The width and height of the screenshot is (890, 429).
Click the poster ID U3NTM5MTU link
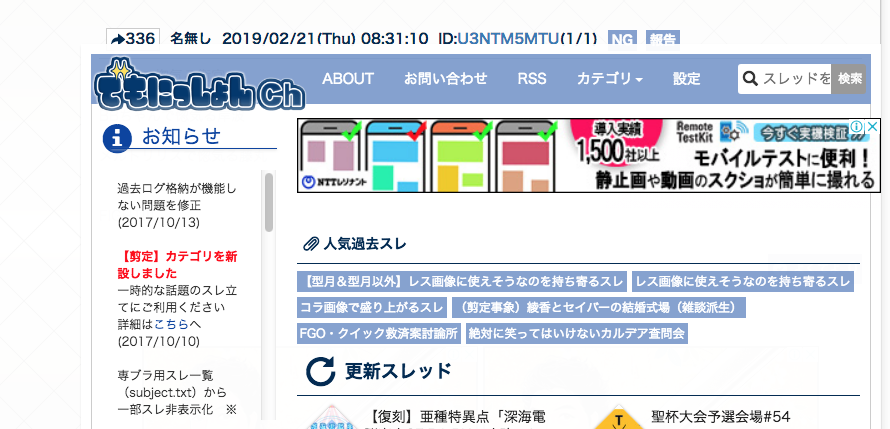pyautogui.click(x=507, y=39)
